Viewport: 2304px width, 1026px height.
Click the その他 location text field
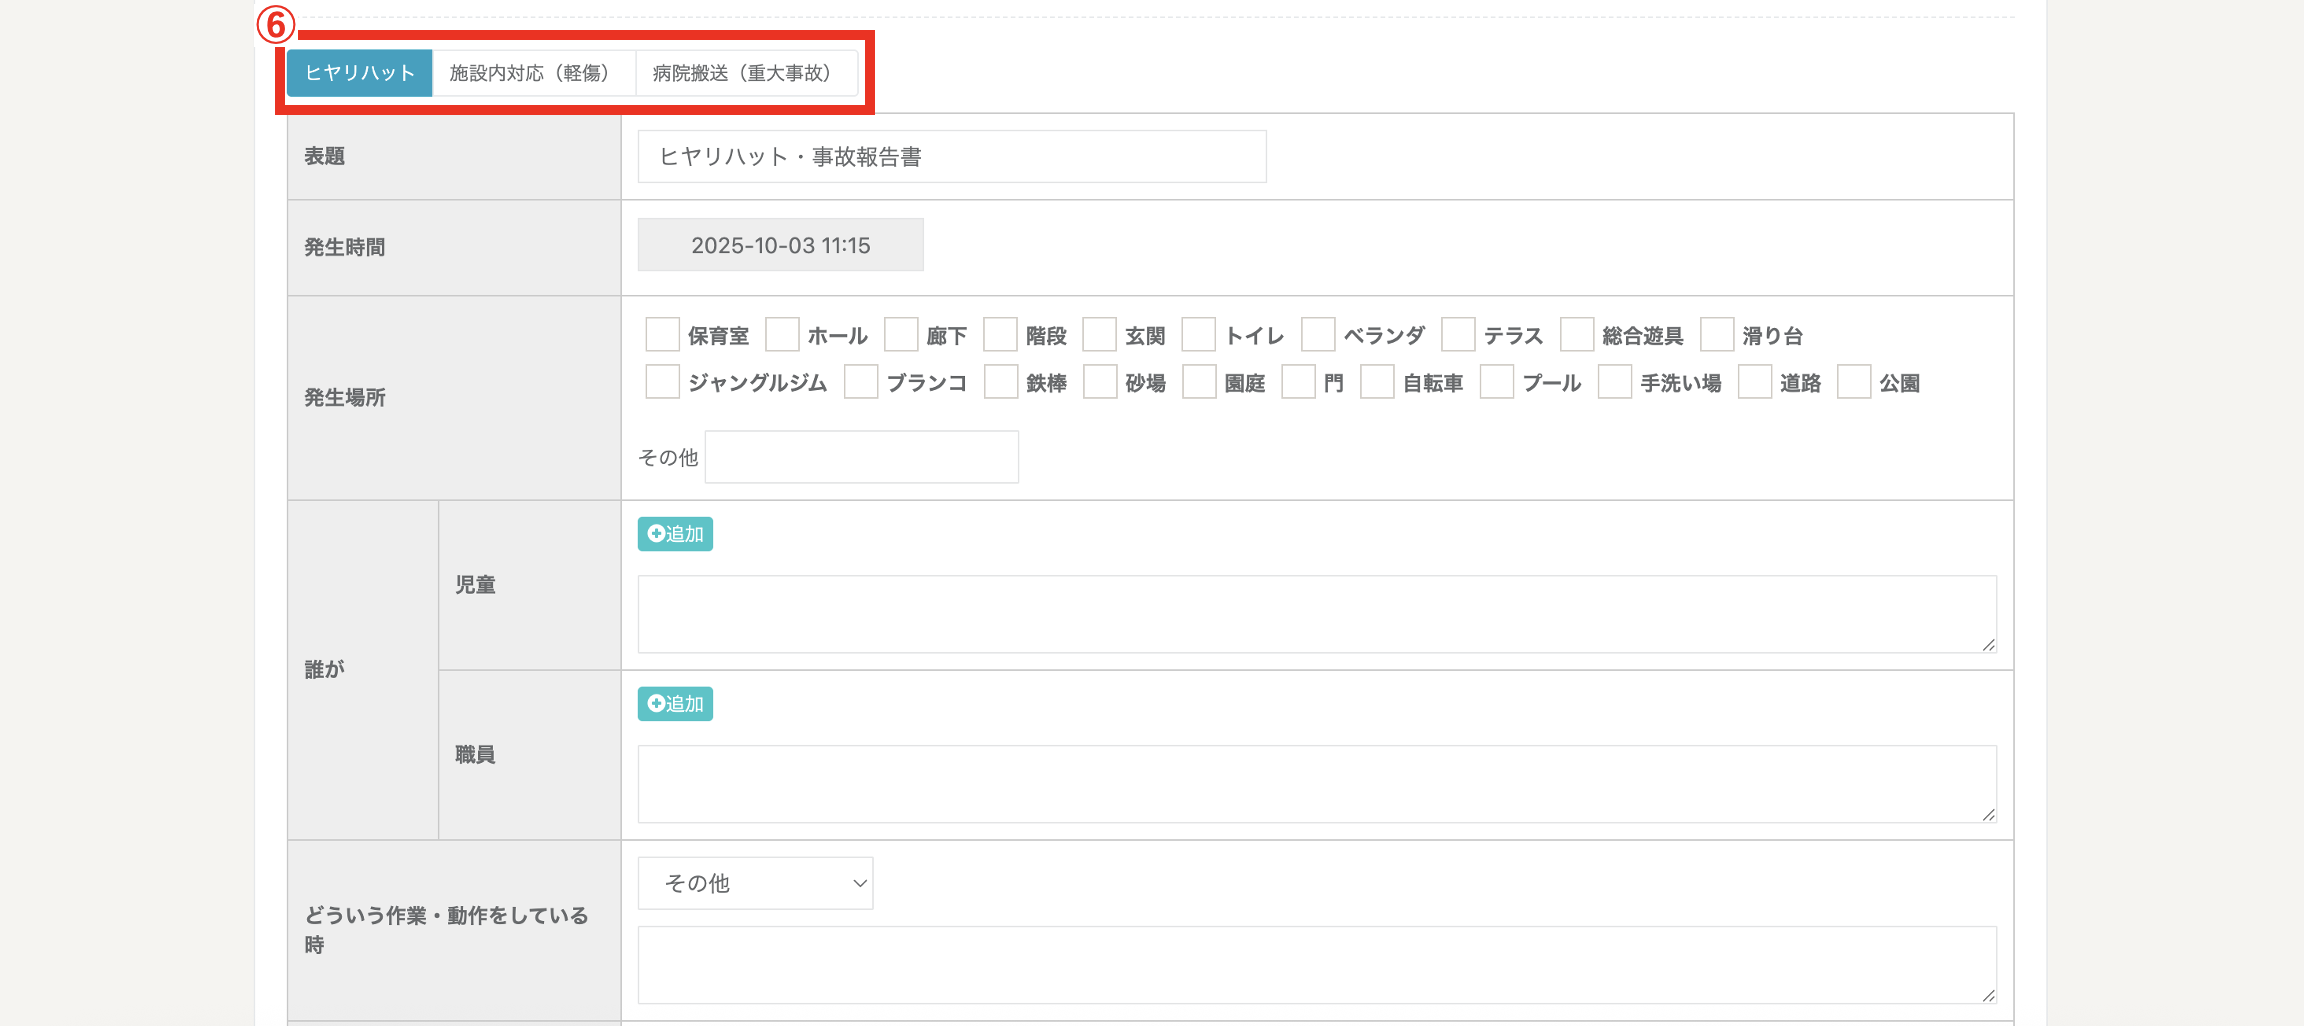861,457
